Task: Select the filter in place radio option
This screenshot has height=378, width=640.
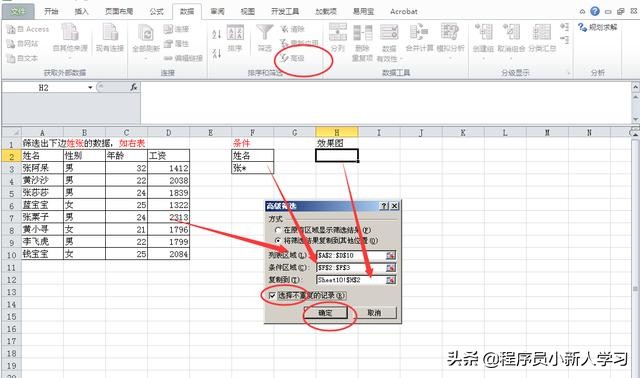Action: [278, 230]
